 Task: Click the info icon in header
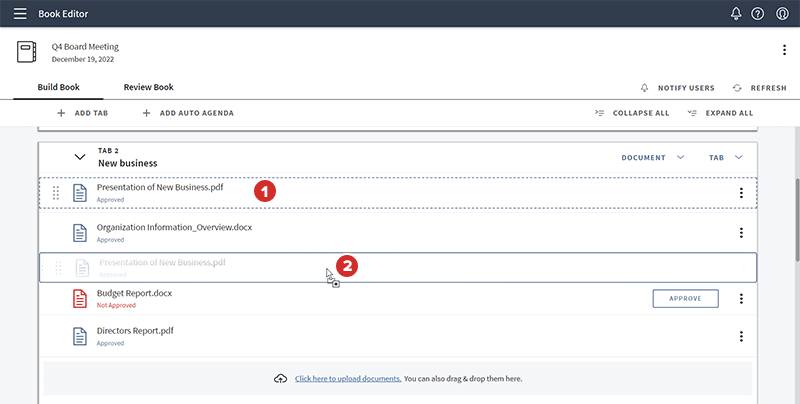tap(781, 14)
